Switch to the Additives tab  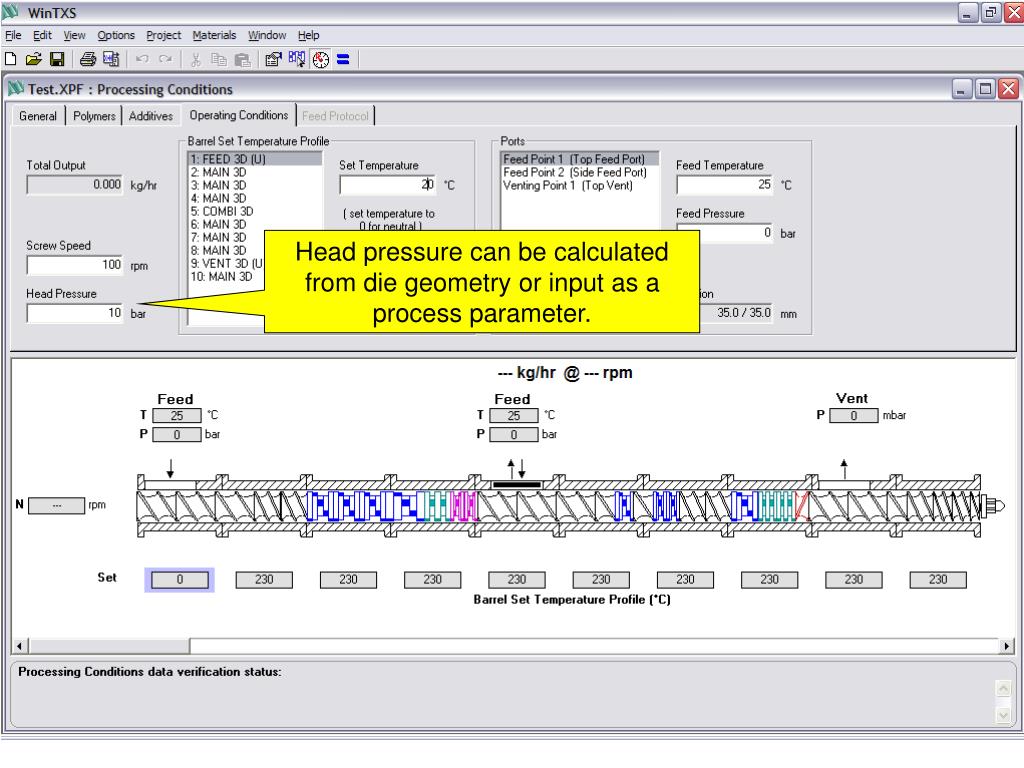151,116
